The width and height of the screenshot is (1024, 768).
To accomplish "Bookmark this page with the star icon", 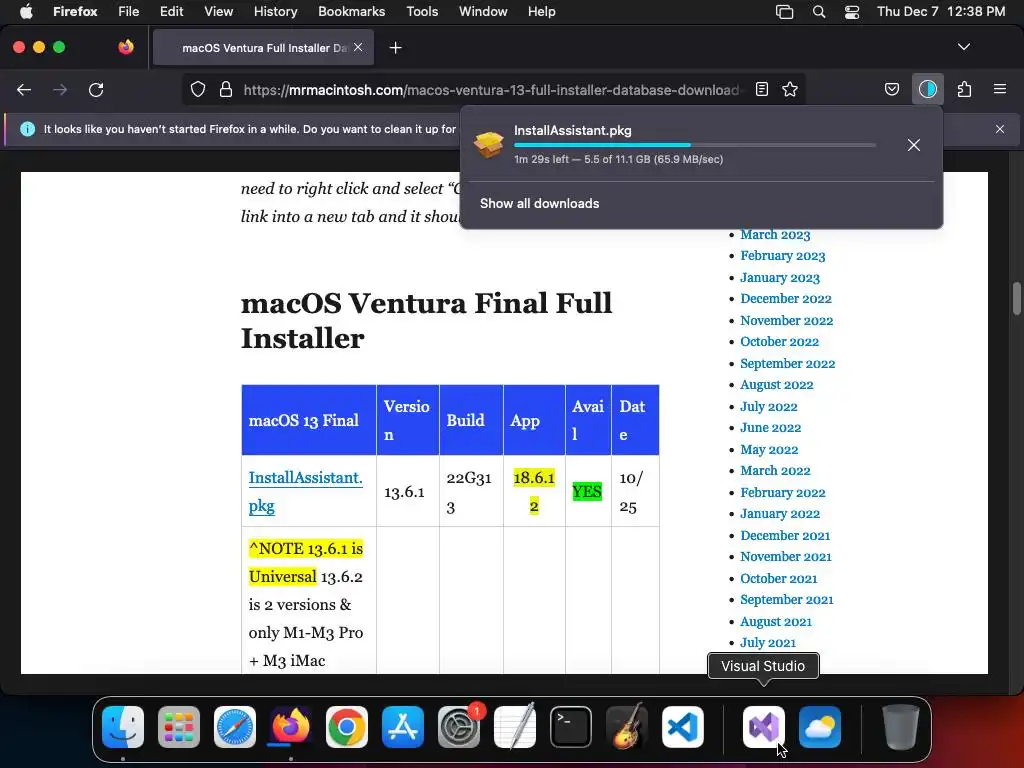I will (x=790, y=89).
